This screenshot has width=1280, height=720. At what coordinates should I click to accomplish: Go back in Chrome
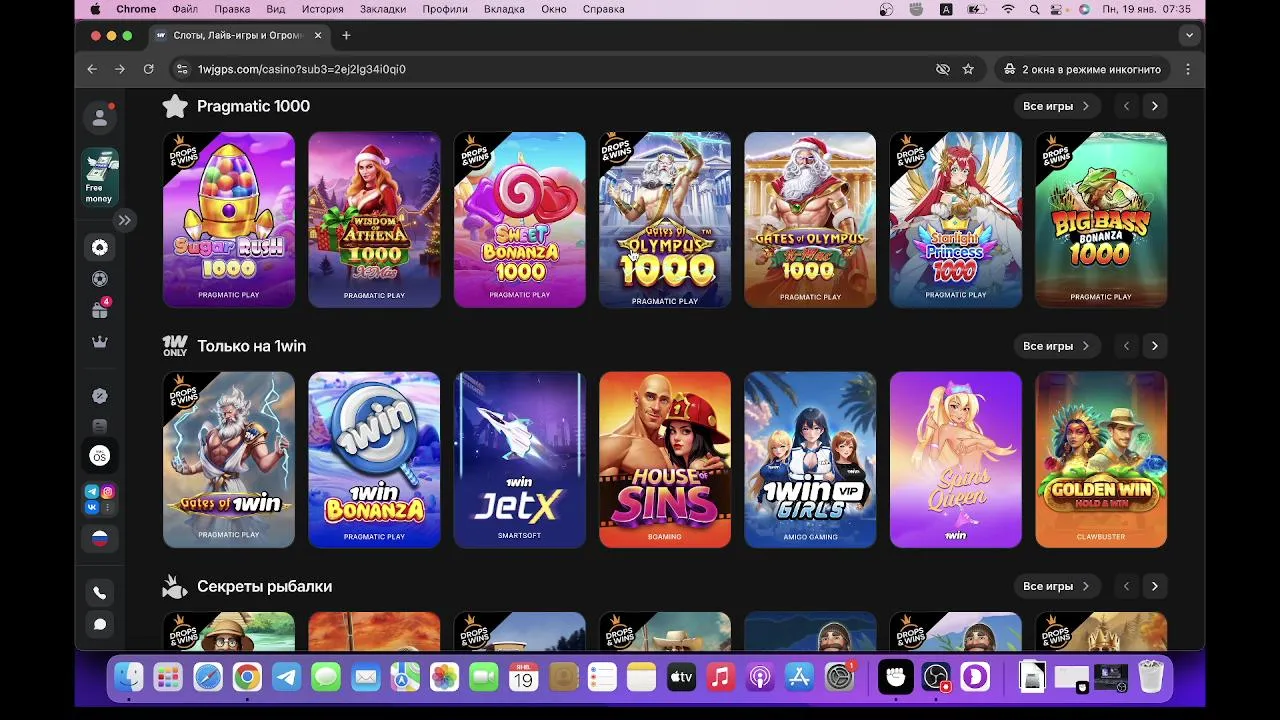click(x=92, y=69)
